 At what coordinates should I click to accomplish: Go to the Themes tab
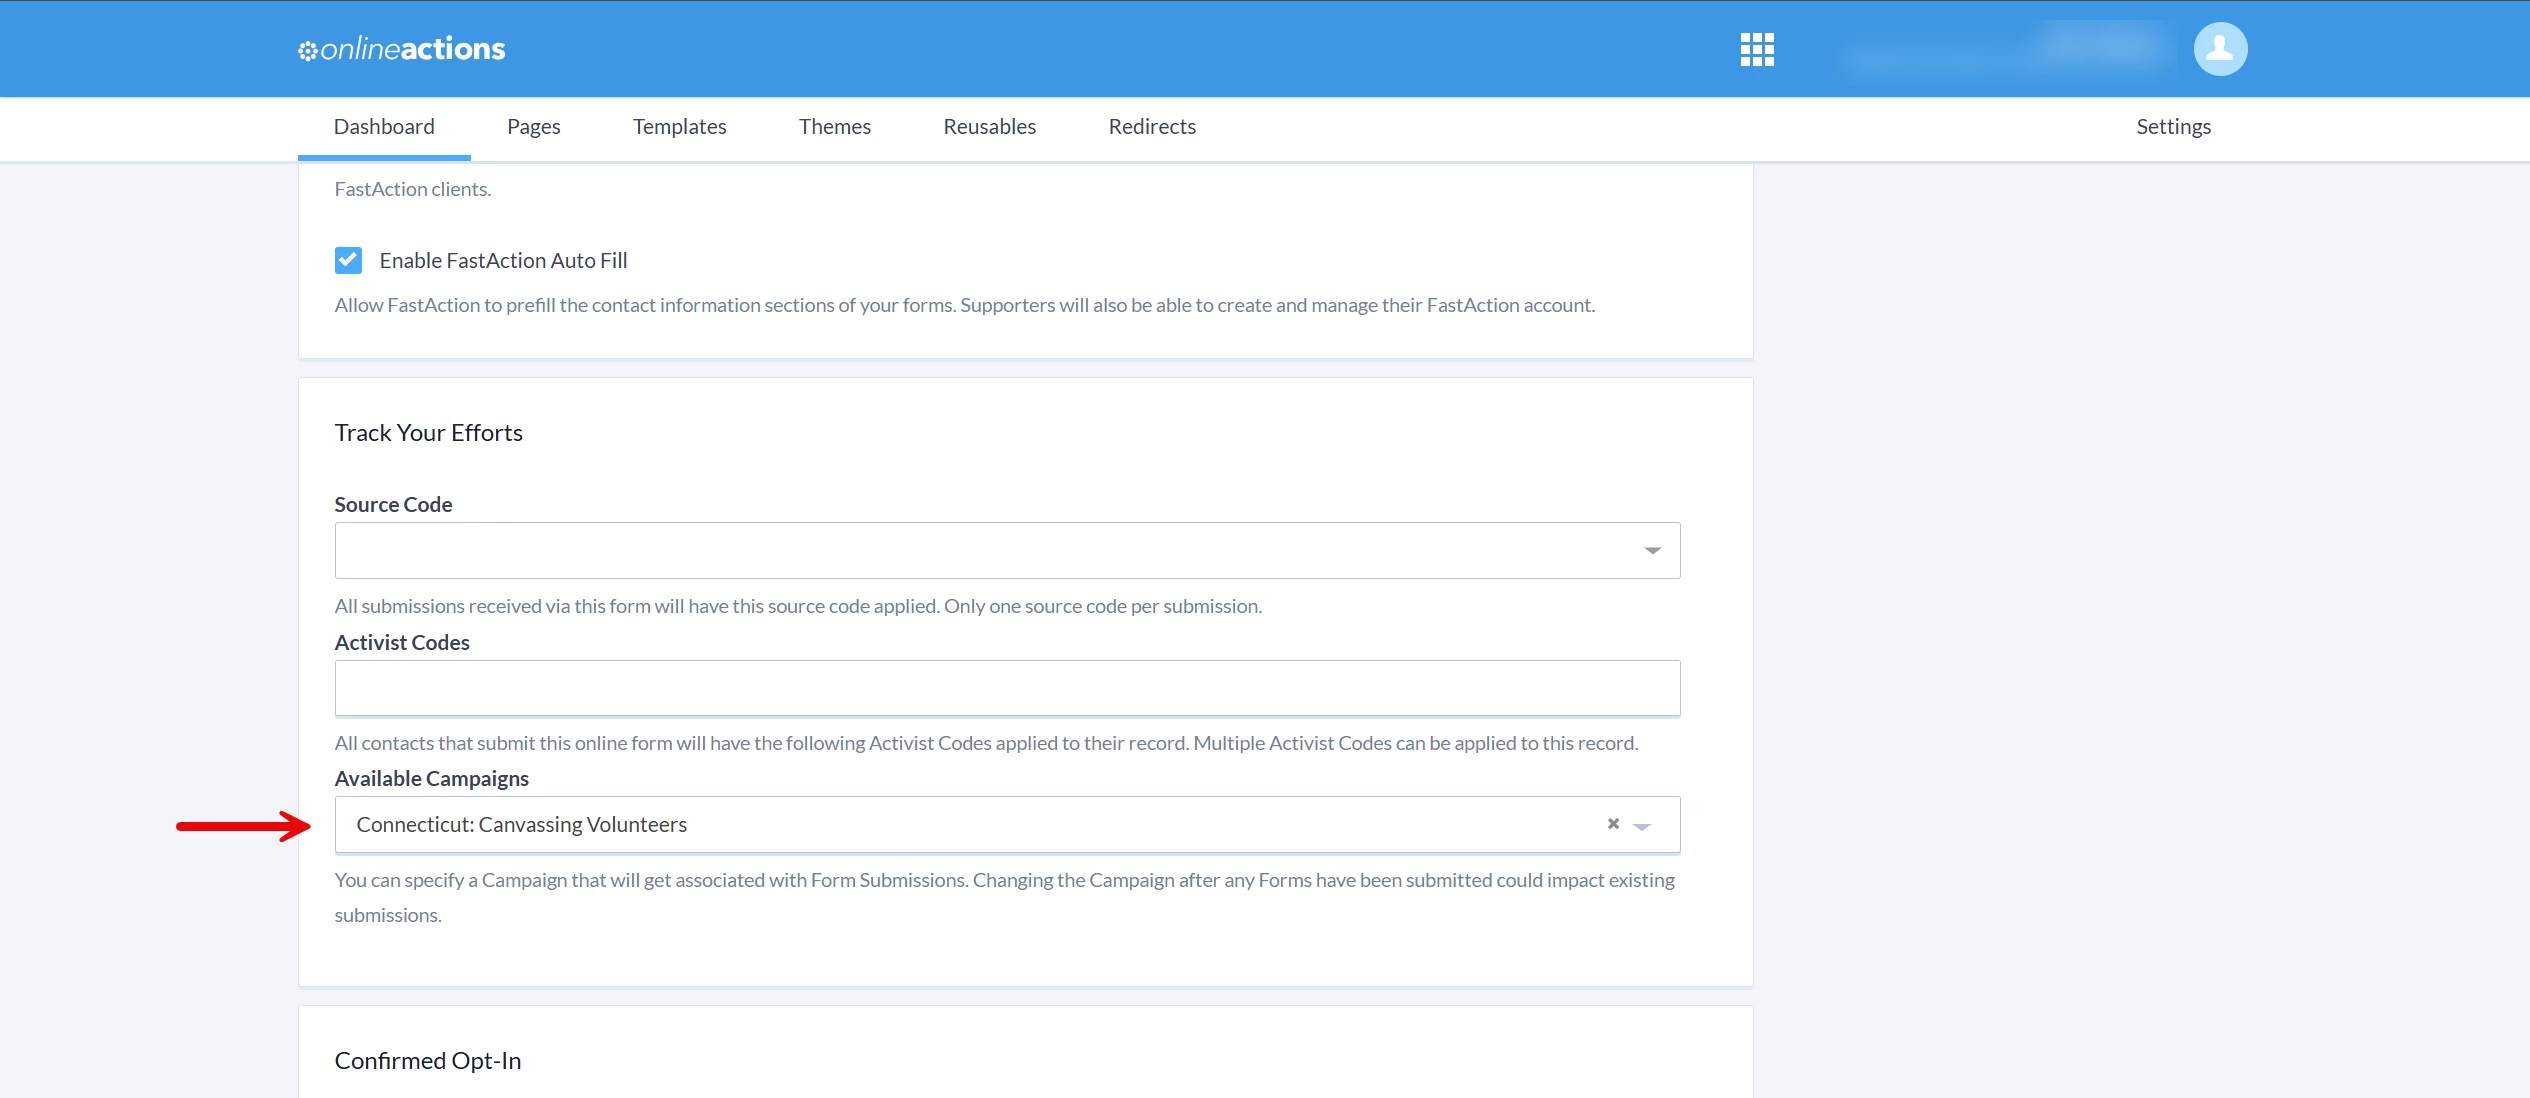pyautogui.click(x=834, y=127)
